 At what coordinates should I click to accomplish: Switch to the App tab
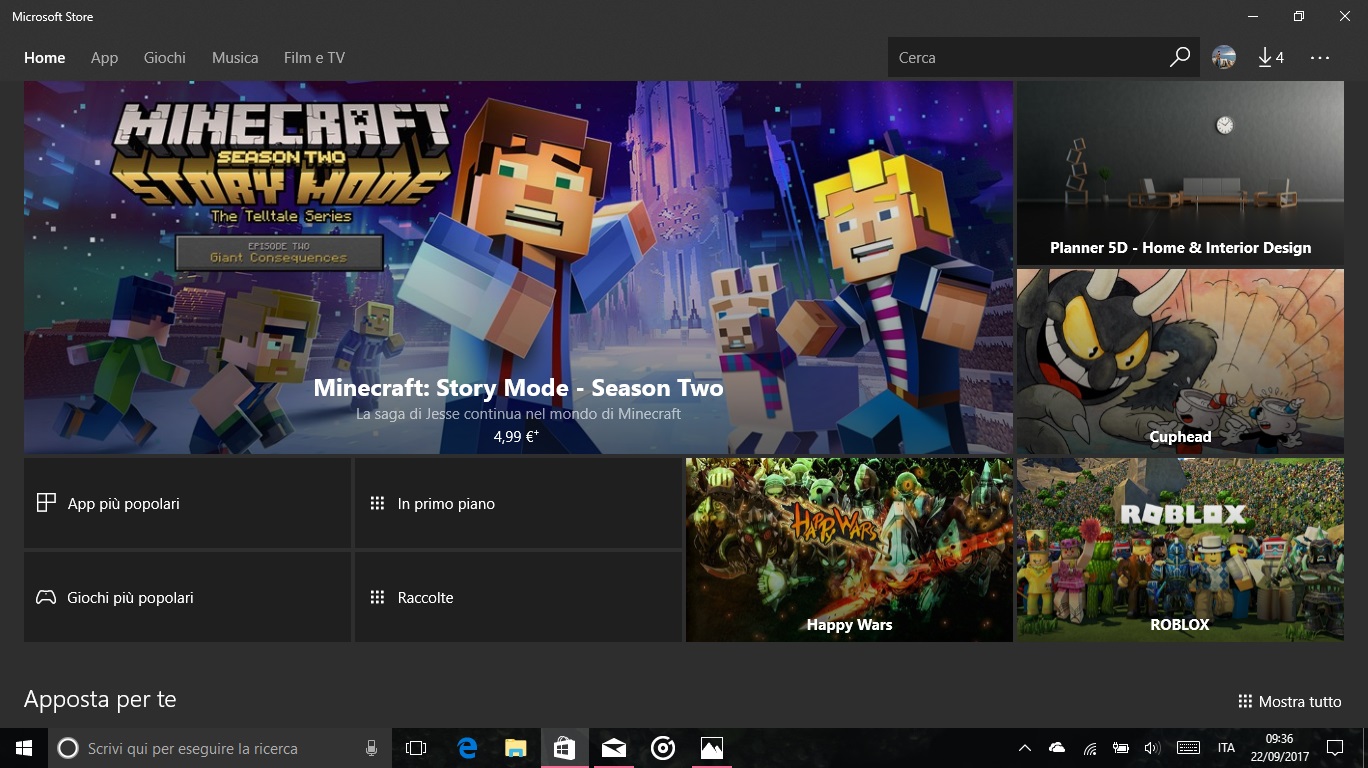104,58
